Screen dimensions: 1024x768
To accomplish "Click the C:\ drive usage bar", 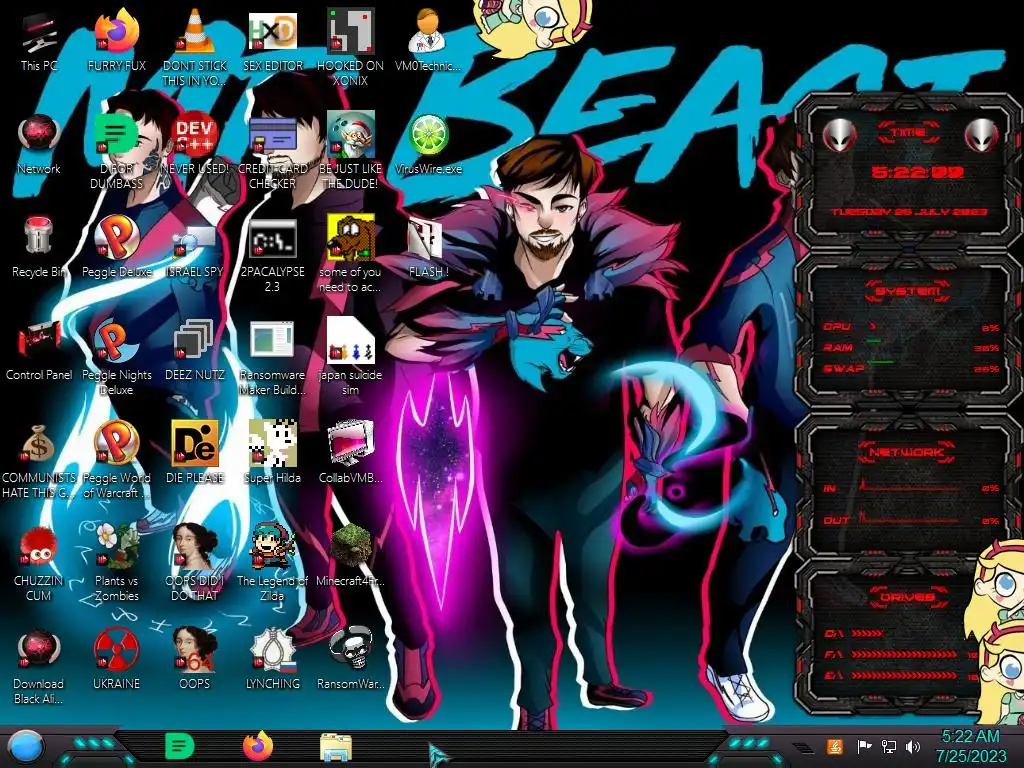I will 867,633.
